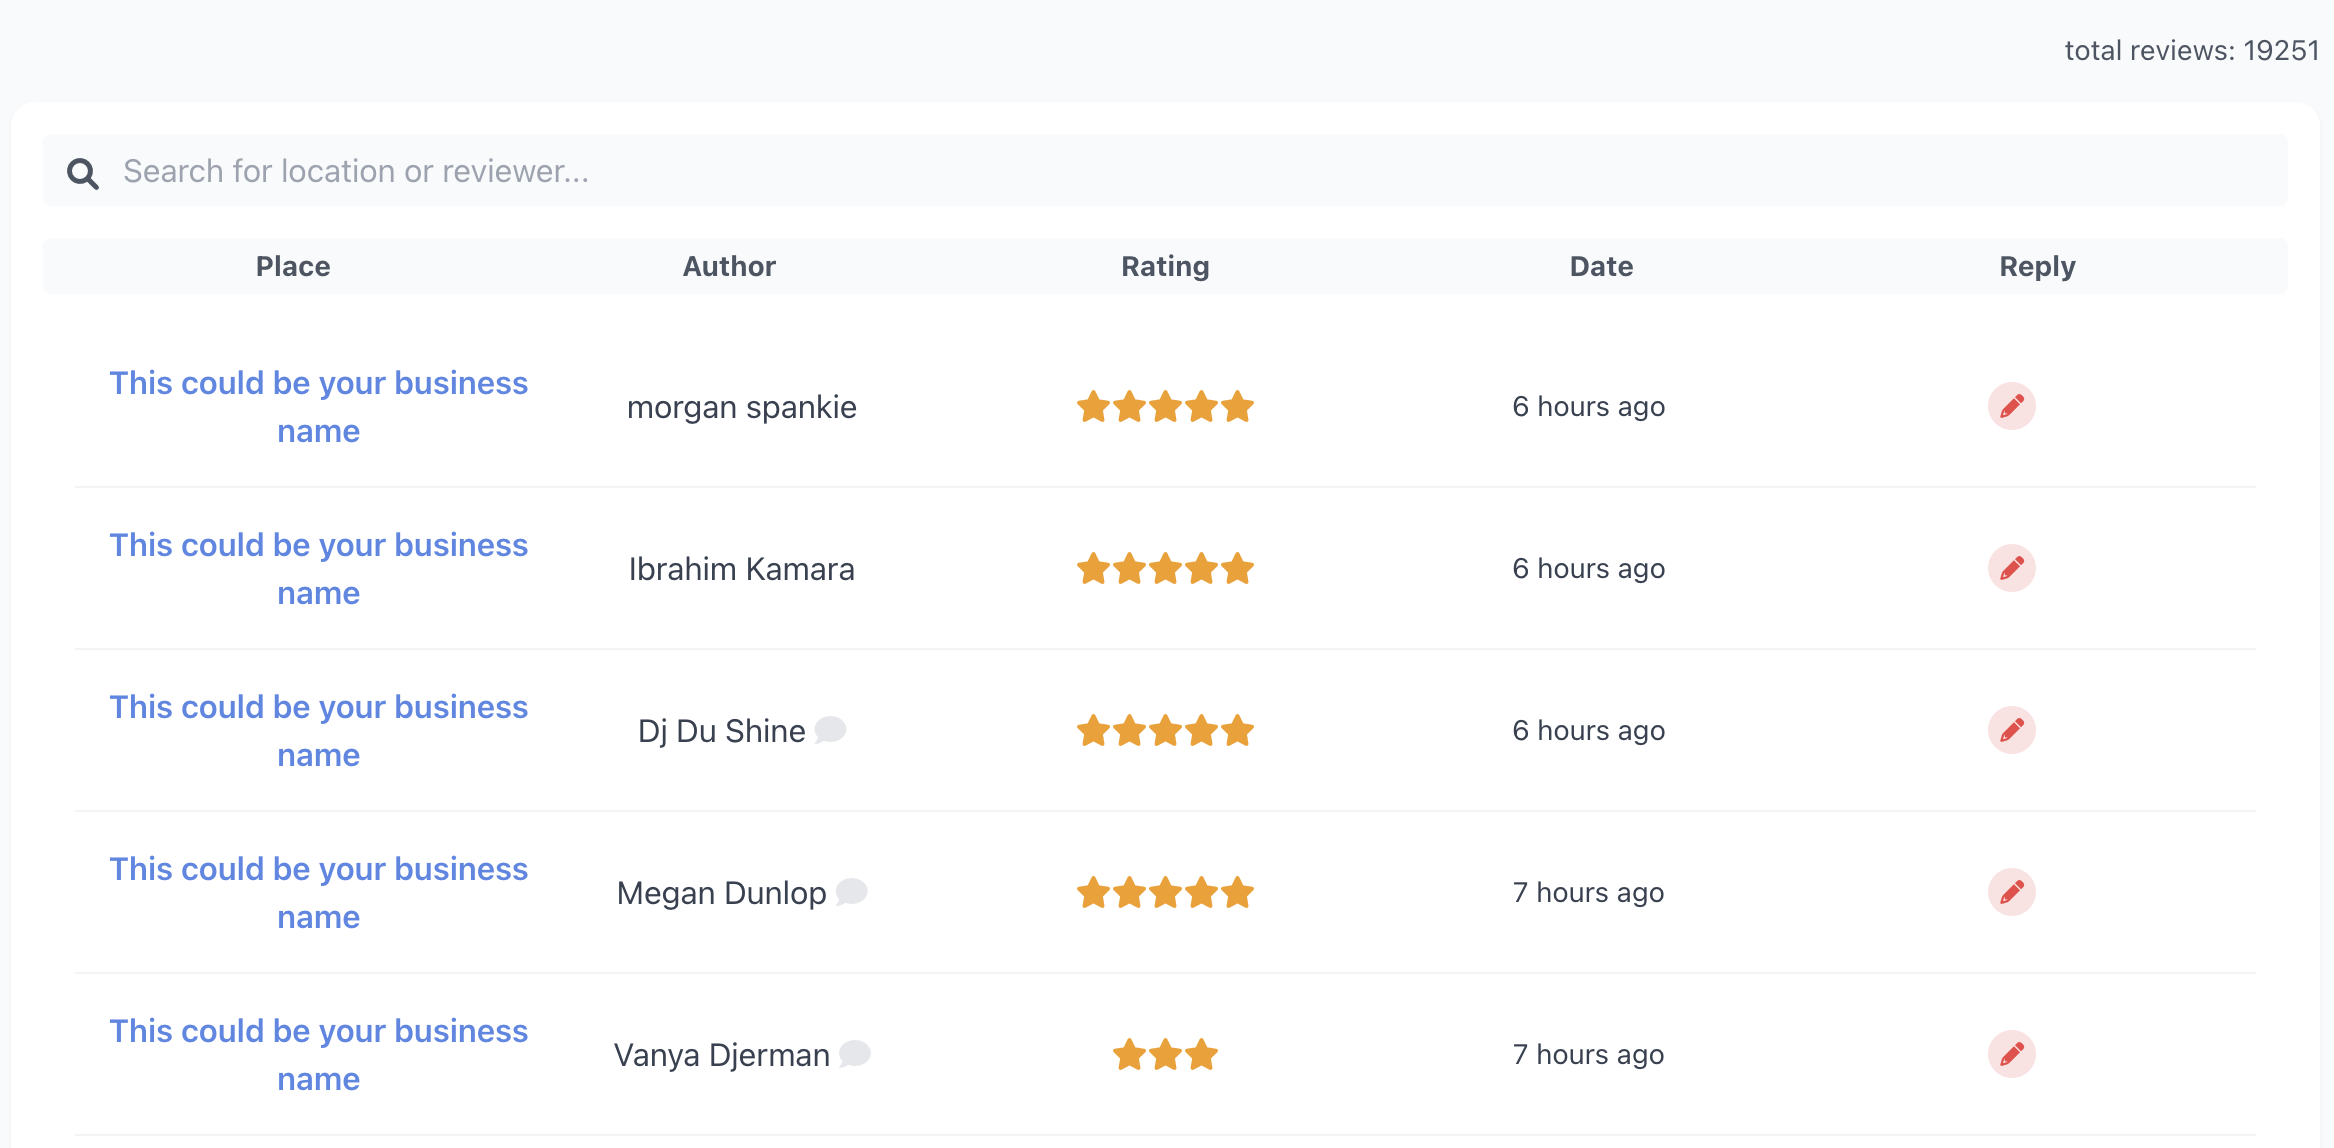Click the Place column header
Screen dimensions: 2334x1148
pyautogui.click(x=292, y=266)
